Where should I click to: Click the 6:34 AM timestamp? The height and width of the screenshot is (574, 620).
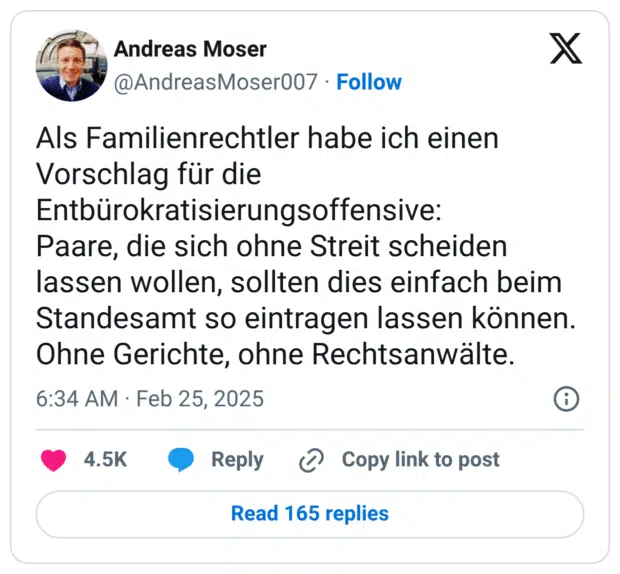point(75,400)
